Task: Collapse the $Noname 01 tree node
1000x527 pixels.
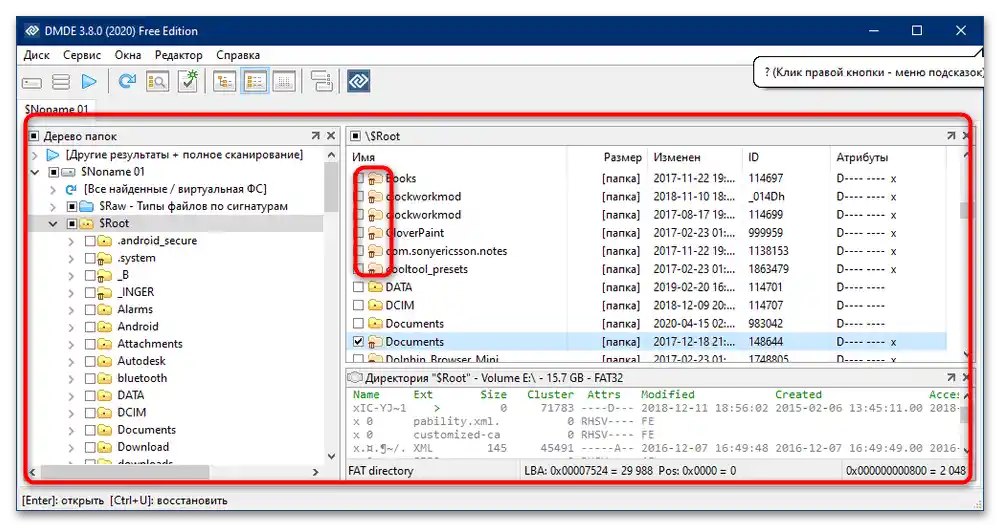Action: tap(35, 172)
